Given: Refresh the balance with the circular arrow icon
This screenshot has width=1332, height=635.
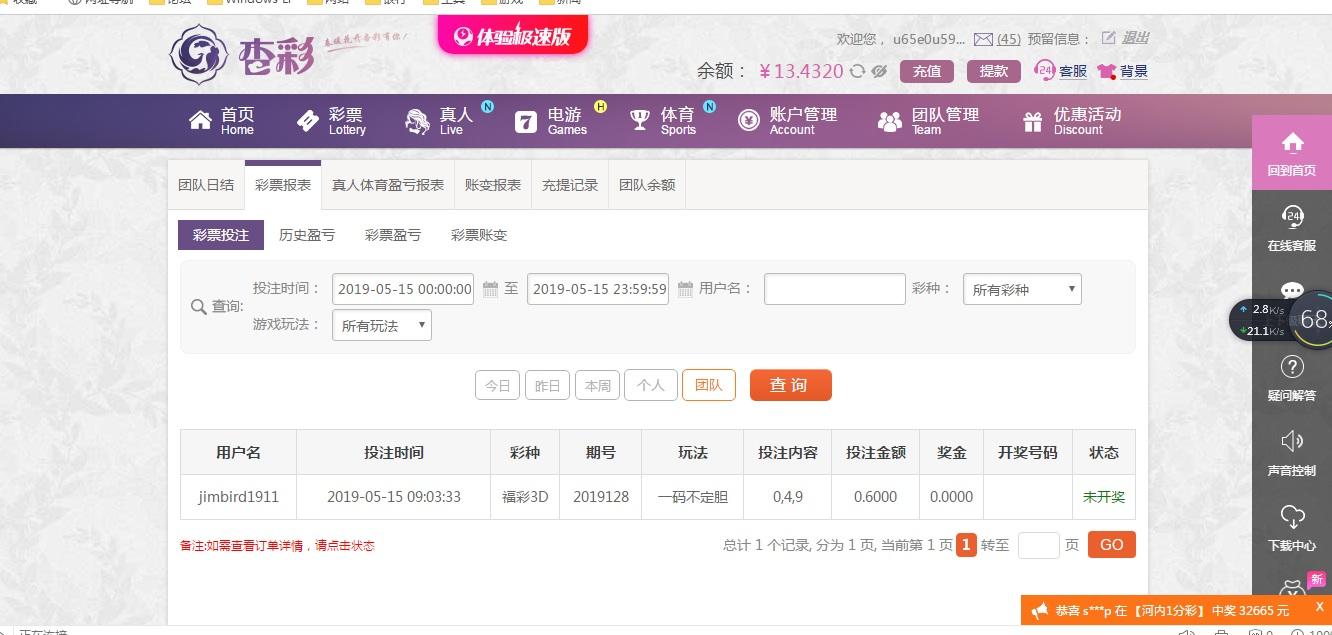Looking at the screenshot, I should 857,71.
